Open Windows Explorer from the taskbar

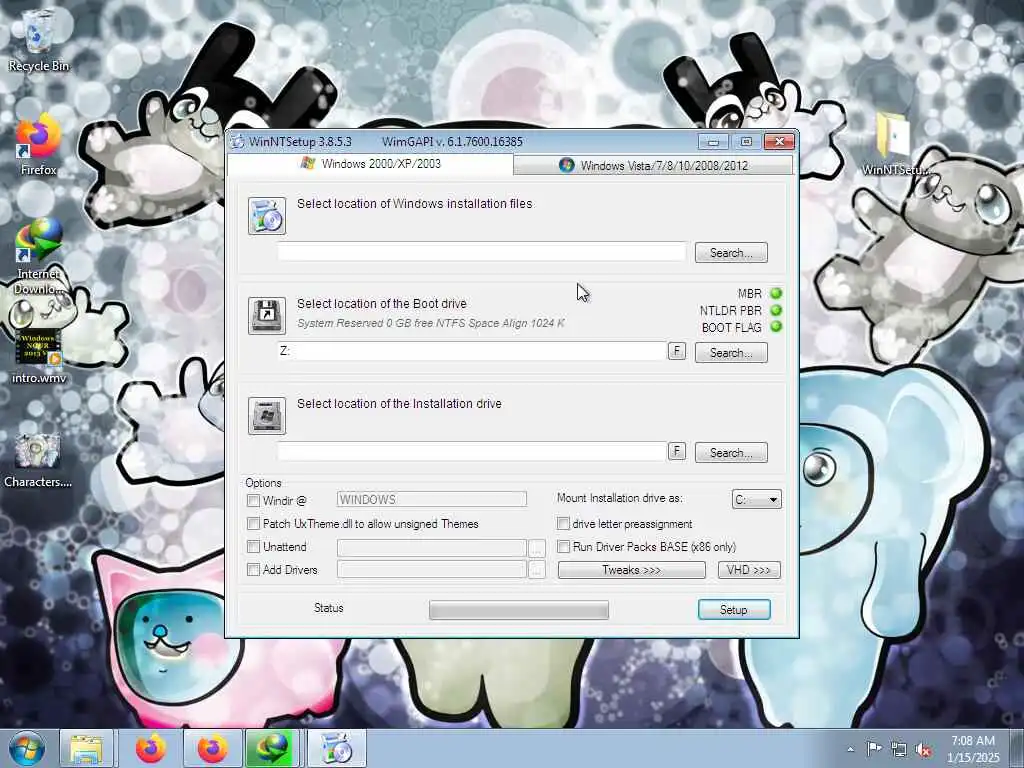coord(86,748)
